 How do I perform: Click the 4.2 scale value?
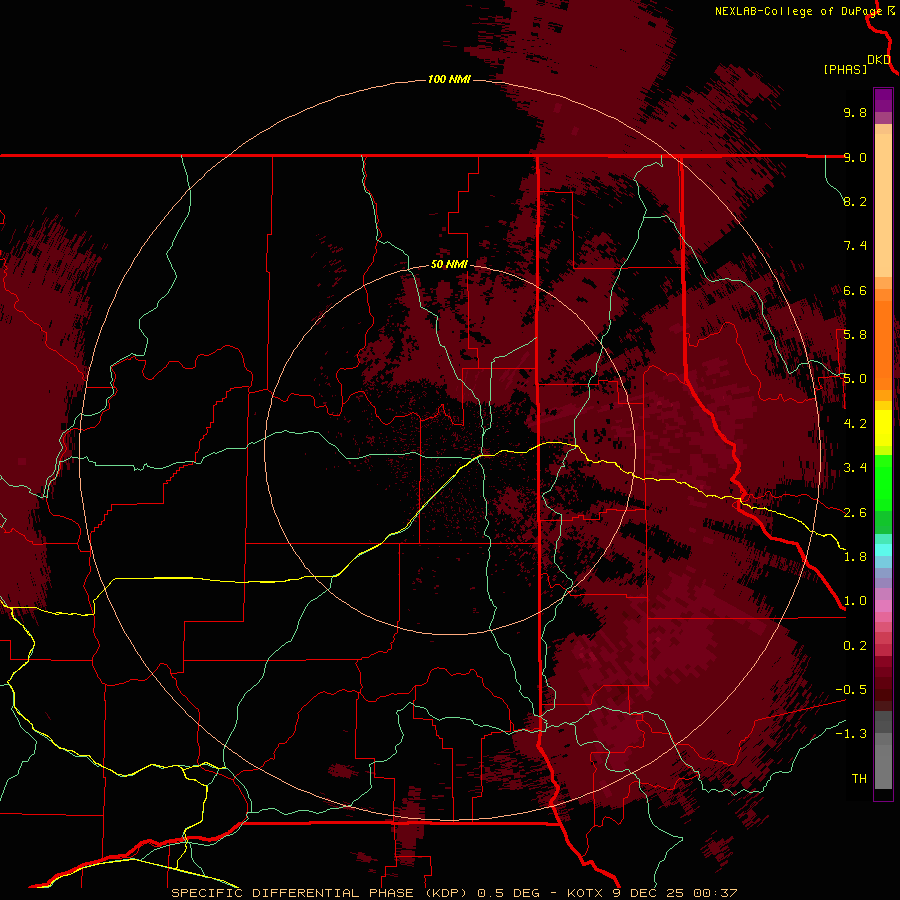click(x=855, y=424)
